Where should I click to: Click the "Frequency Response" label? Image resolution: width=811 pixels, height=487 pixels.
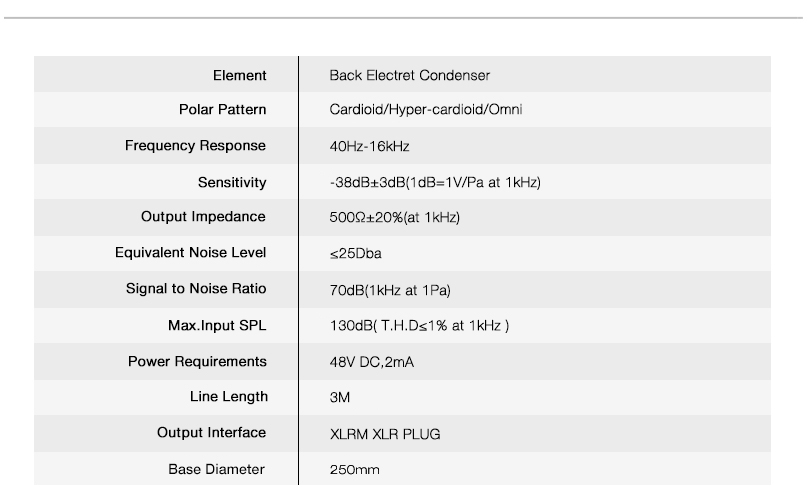[x=195, y=146]
